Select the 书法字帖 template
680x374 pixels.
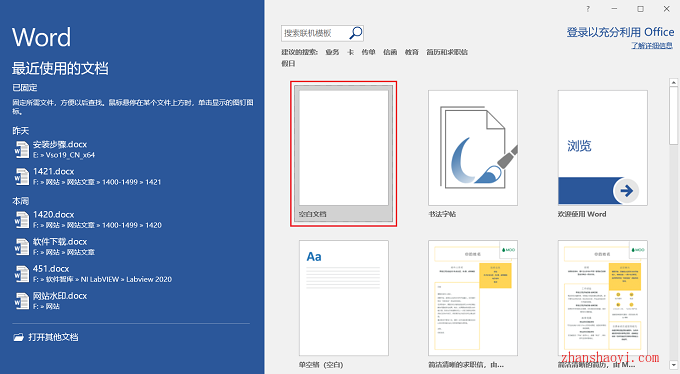(473, 154)
